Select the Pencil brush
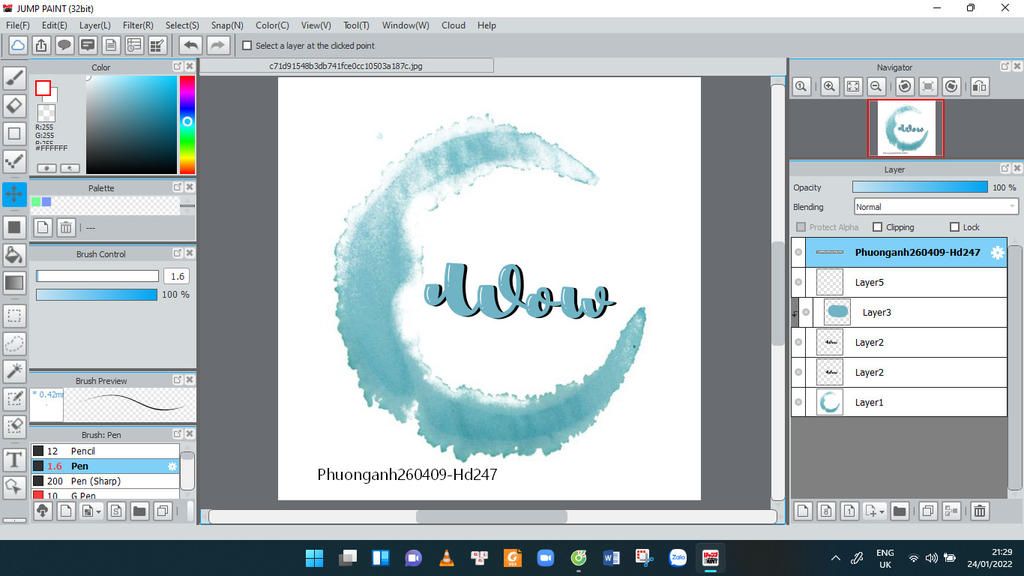 (105, 451)
